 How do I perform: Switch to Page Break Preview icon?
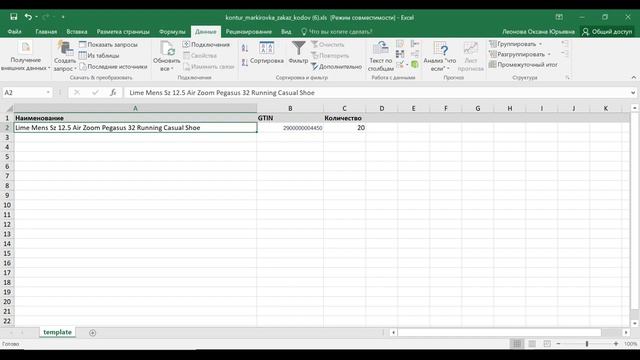click(547, 344)
